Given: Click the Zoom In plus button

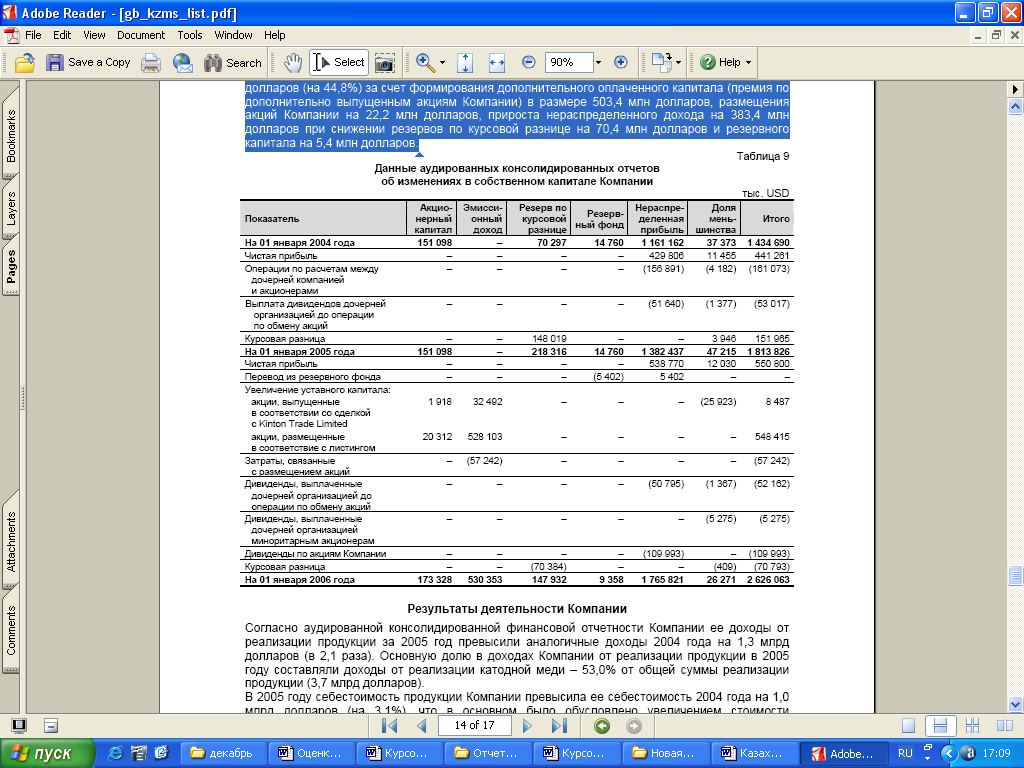Looking at the screenshot, I should [620, 63].
